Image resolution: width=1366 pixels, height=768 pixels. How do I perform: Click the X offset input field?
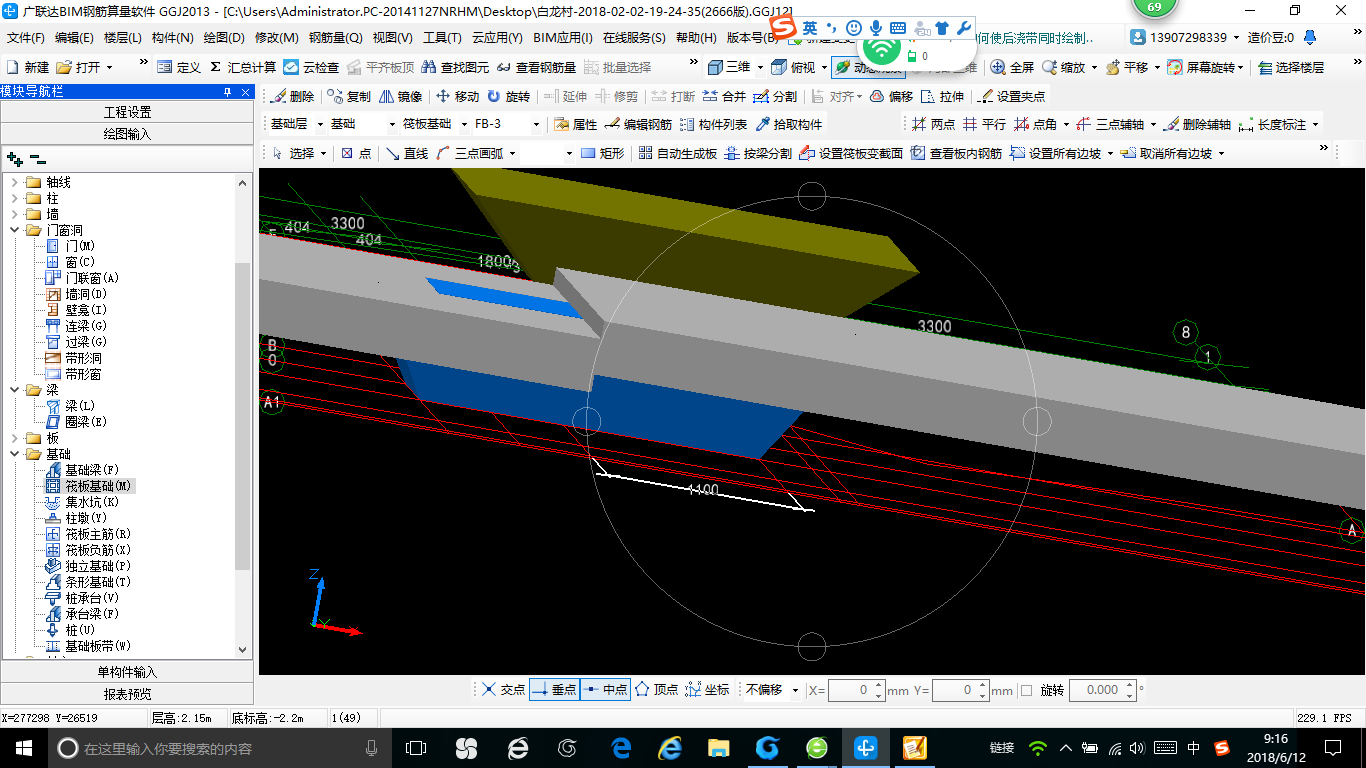856,690
